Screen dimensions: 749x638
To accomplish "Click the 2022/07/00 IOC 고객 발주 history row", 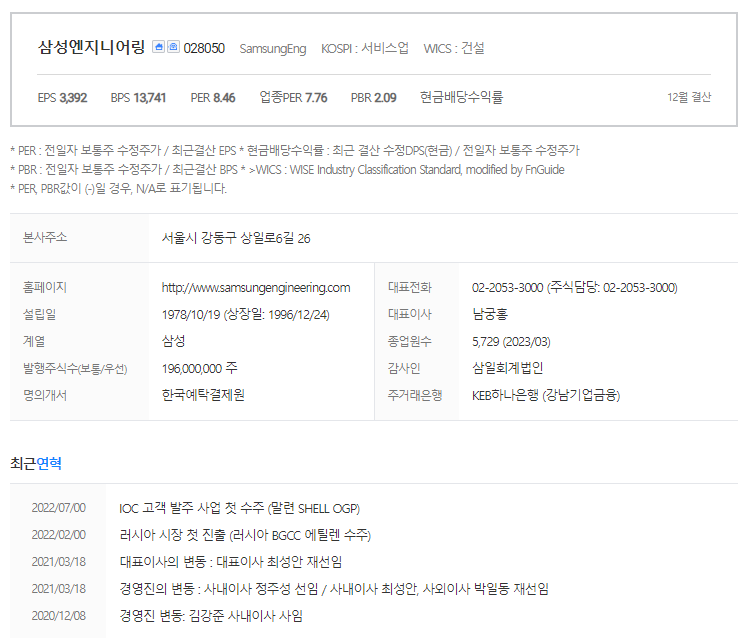I will tap(374, 508).
